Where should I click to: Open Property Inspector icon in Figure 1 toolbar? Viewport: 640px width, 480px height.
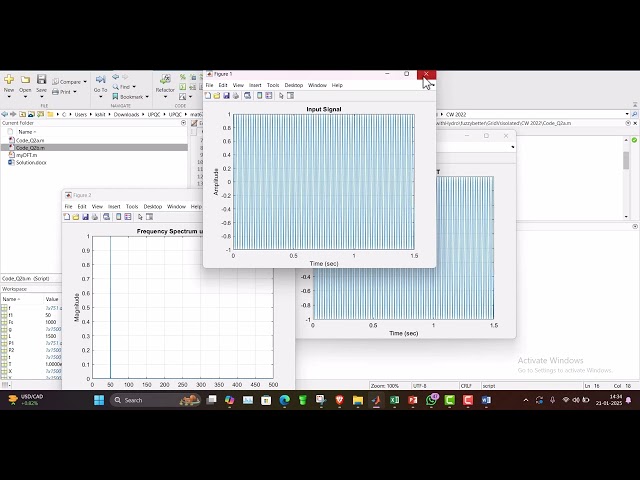pyautogui.click(x=290, y=96)
